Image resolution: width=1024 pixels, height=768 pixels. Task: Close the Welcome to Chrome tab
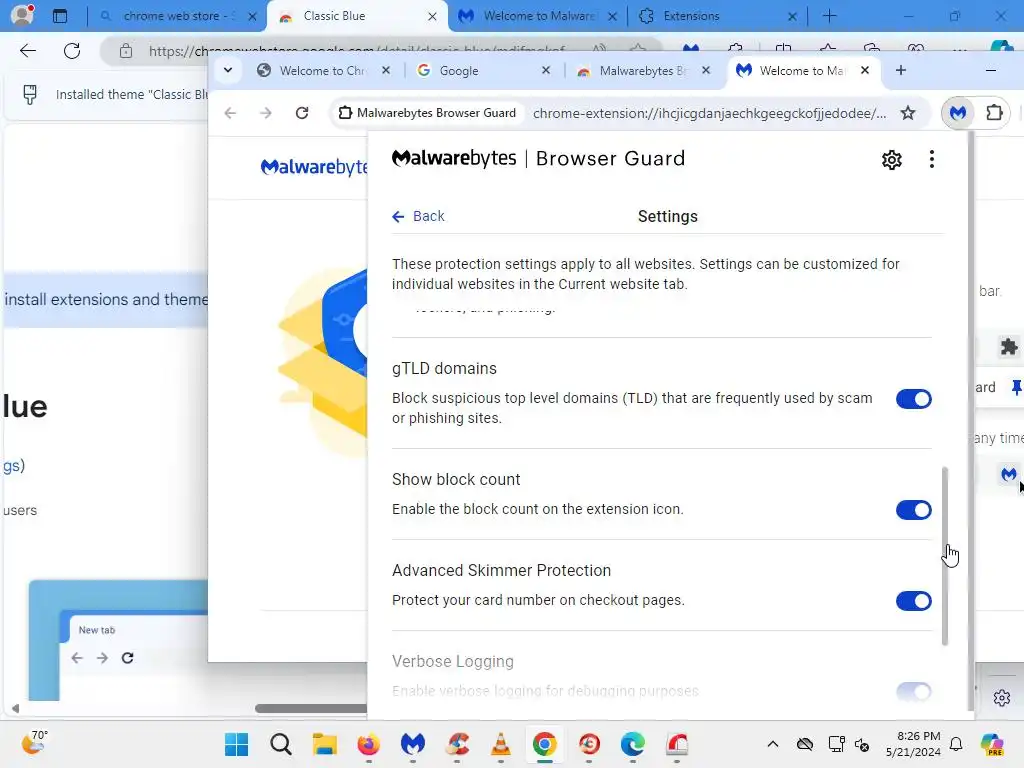[386, 70]
